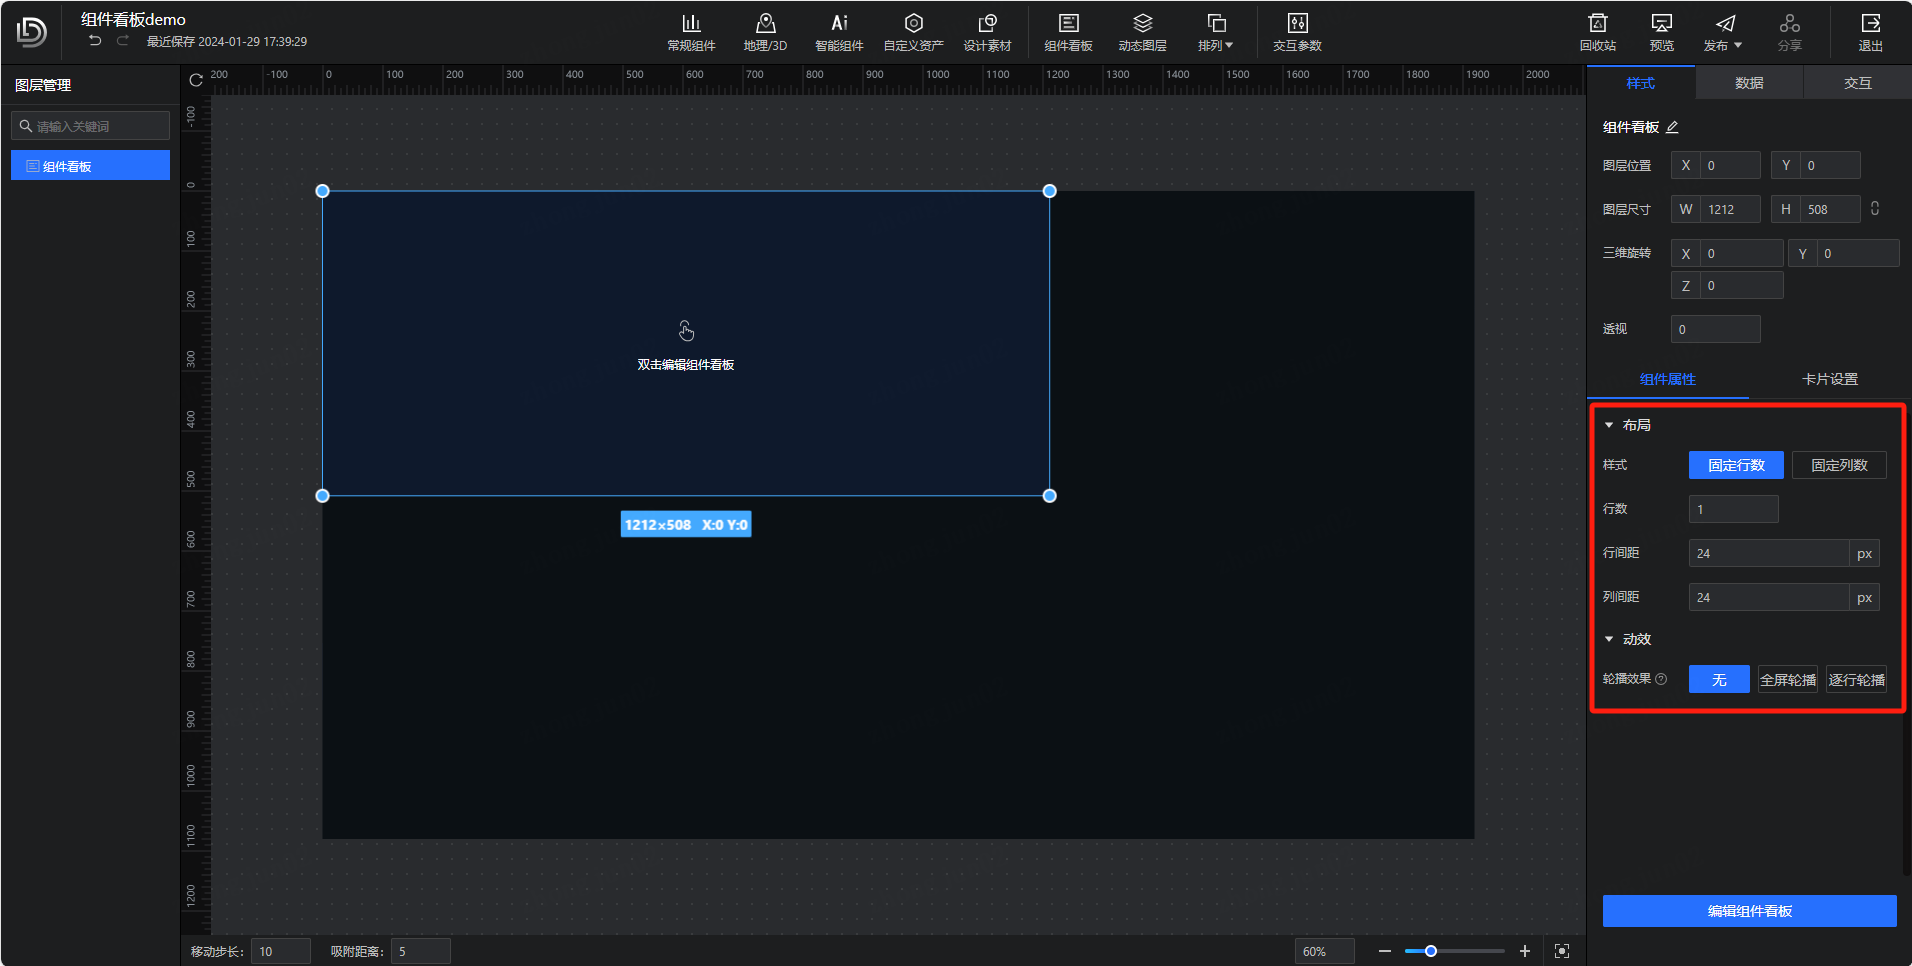Collapse the 布局 section
The width and height of the screenshot is (1912, 966).
click(1609, 426)
